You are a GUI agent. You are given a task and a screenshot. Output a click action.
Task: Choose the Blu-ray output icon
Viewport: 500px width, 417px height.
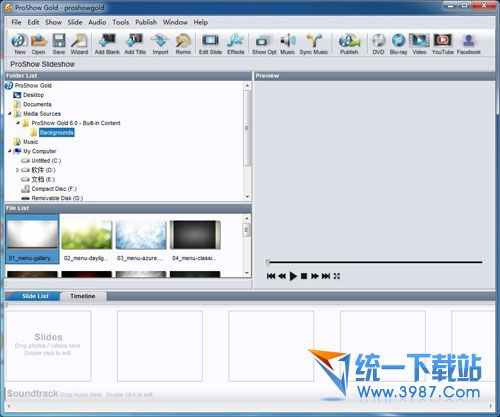[399, 44]
